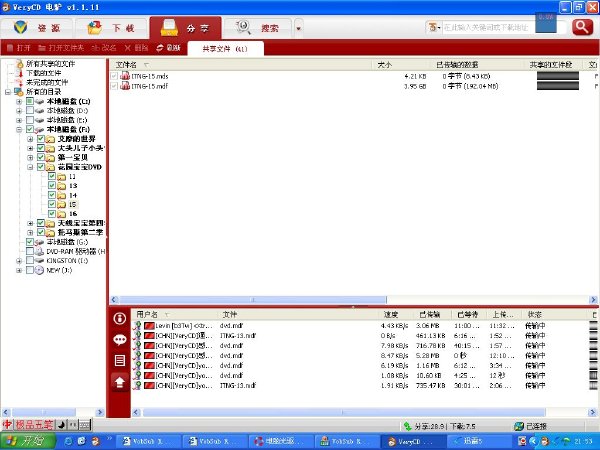The image size is (600, 450).
Task: Click 打开文件夹 open folder button
Action: (x=60, y=48)
